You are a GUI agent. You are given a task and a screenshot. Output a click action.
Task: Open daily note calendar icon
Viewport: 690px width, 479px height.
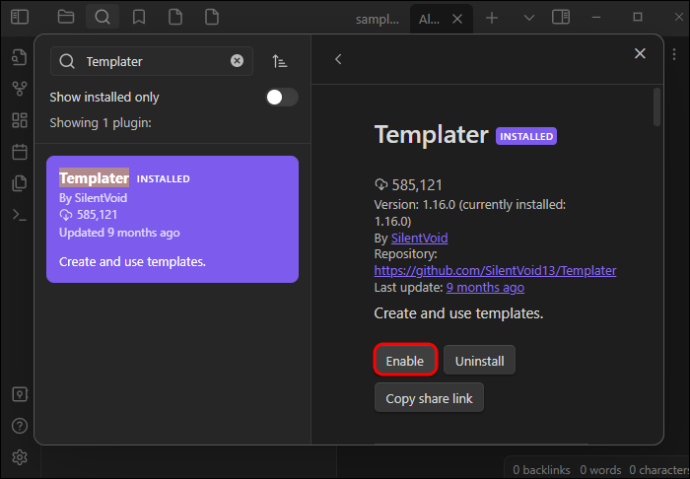click(x=19, y=152)
